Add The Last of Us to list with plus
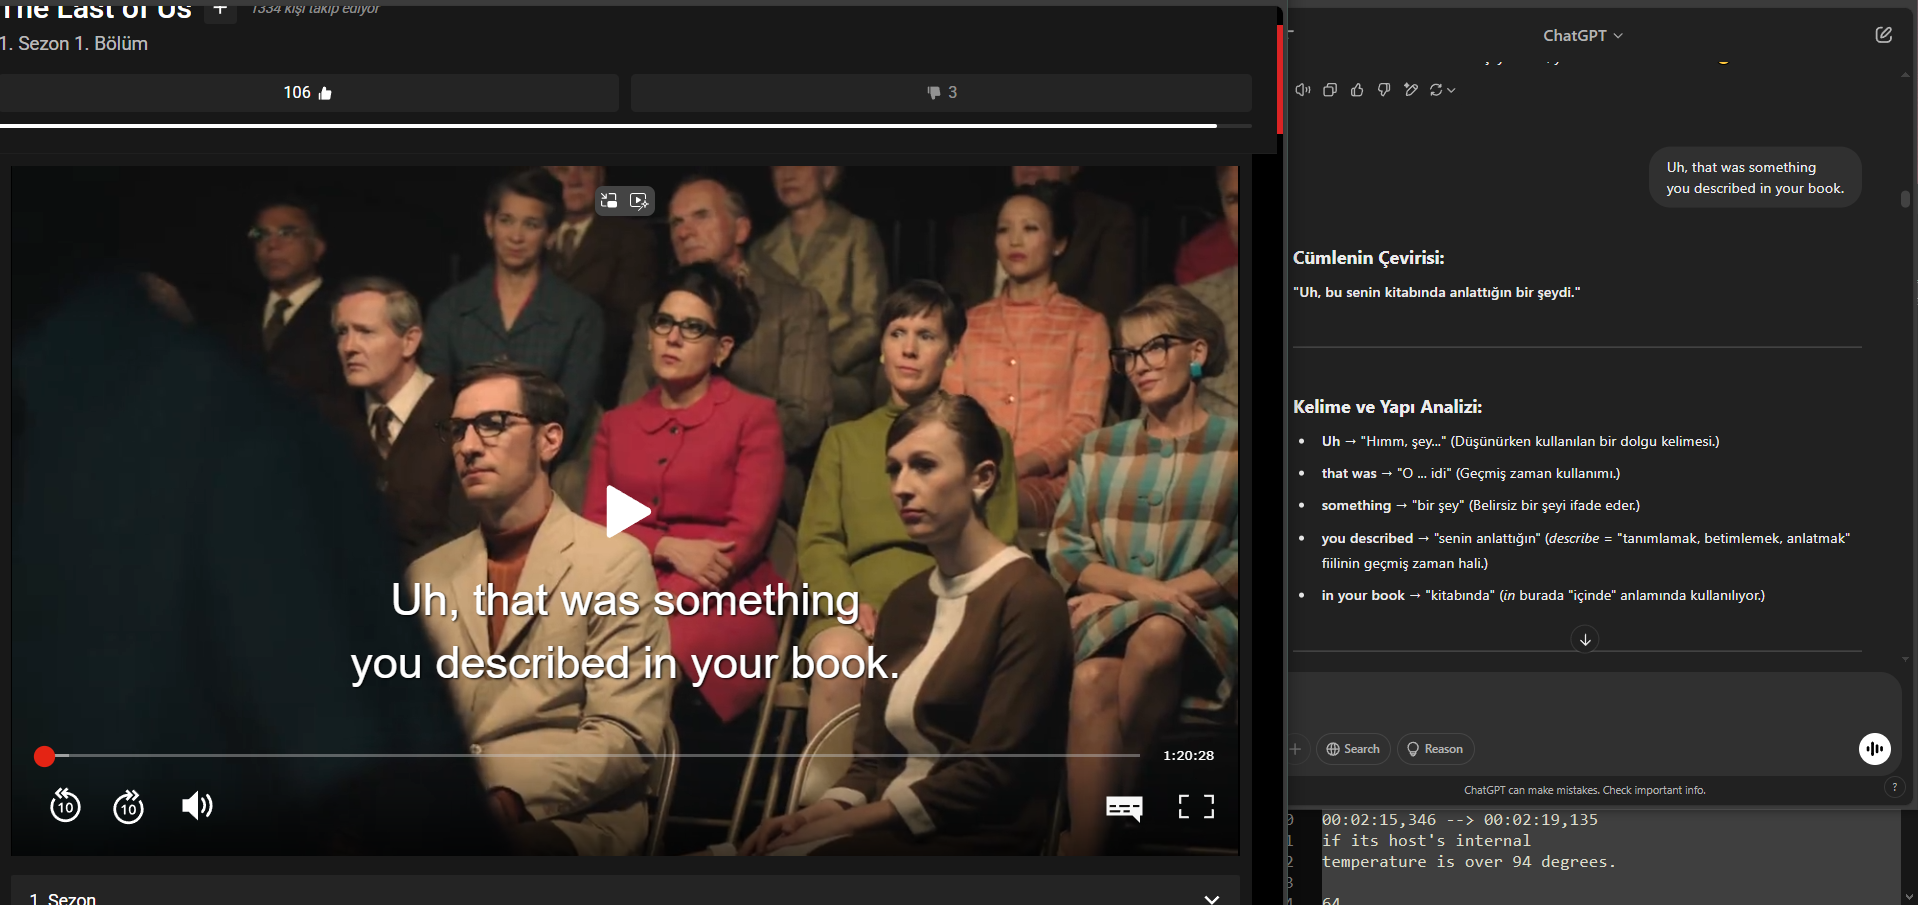Screen dimensions: 1918x905 coord(220,10)
